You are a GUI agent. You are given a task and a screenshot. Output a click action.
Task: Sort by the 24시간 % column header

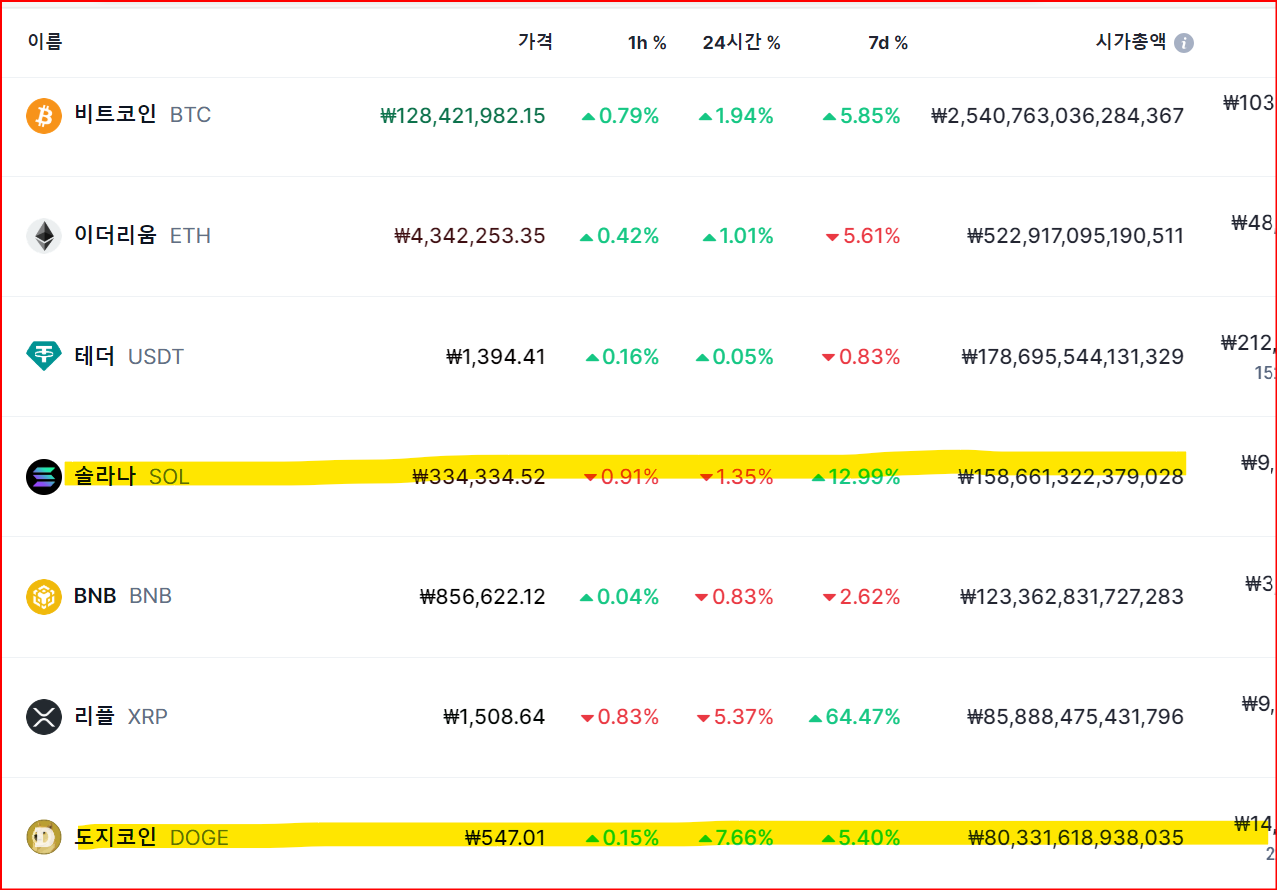tap(742, 43)
